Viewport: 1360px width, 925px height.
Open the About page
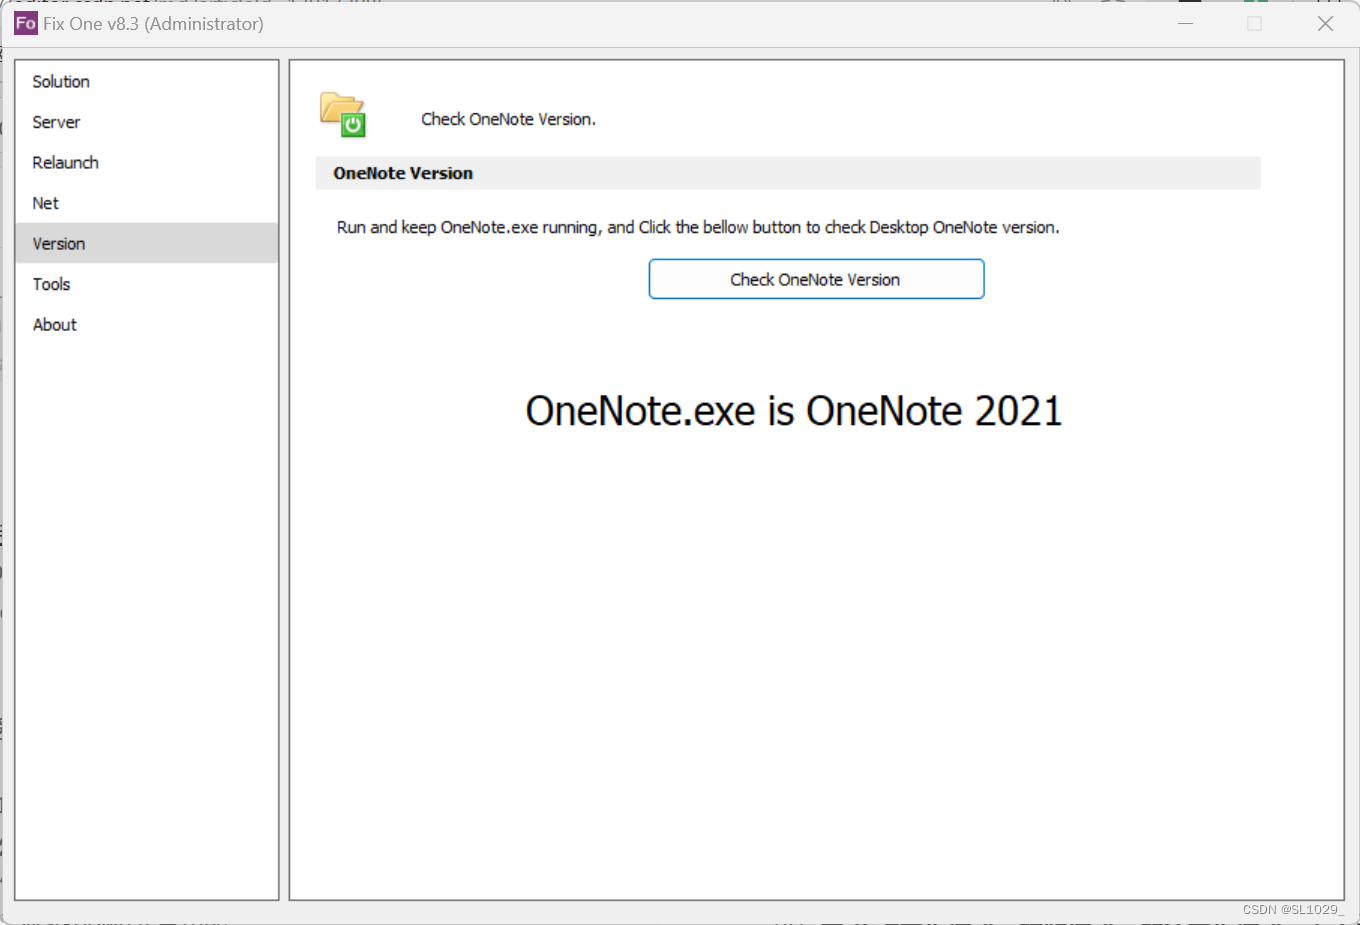(x=146, y=324)
